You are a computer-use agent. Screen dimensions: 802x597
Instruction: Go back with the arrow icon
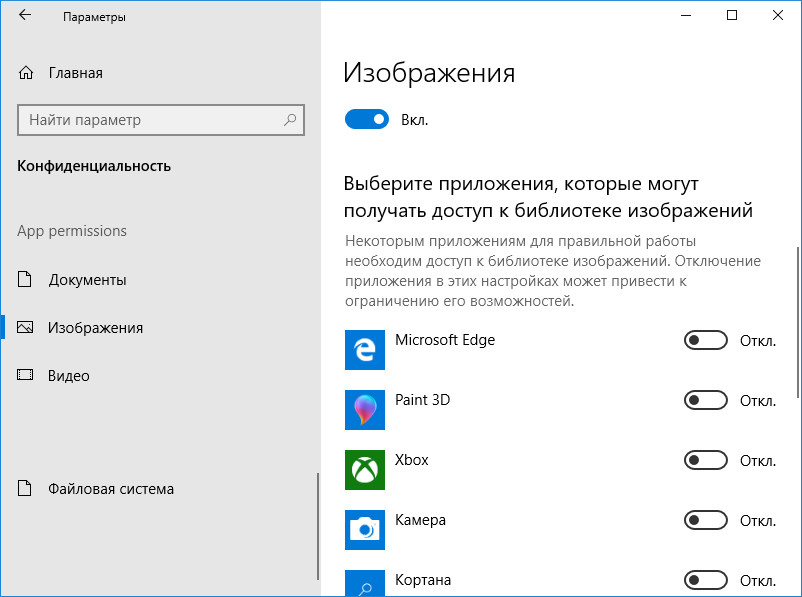[25, 15]
